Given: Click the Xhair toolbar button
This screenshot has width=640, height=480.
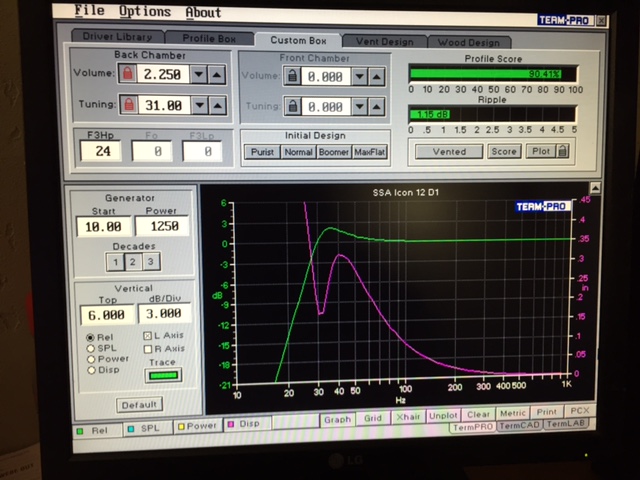Looking at the screenshot, I should [408, 417].
